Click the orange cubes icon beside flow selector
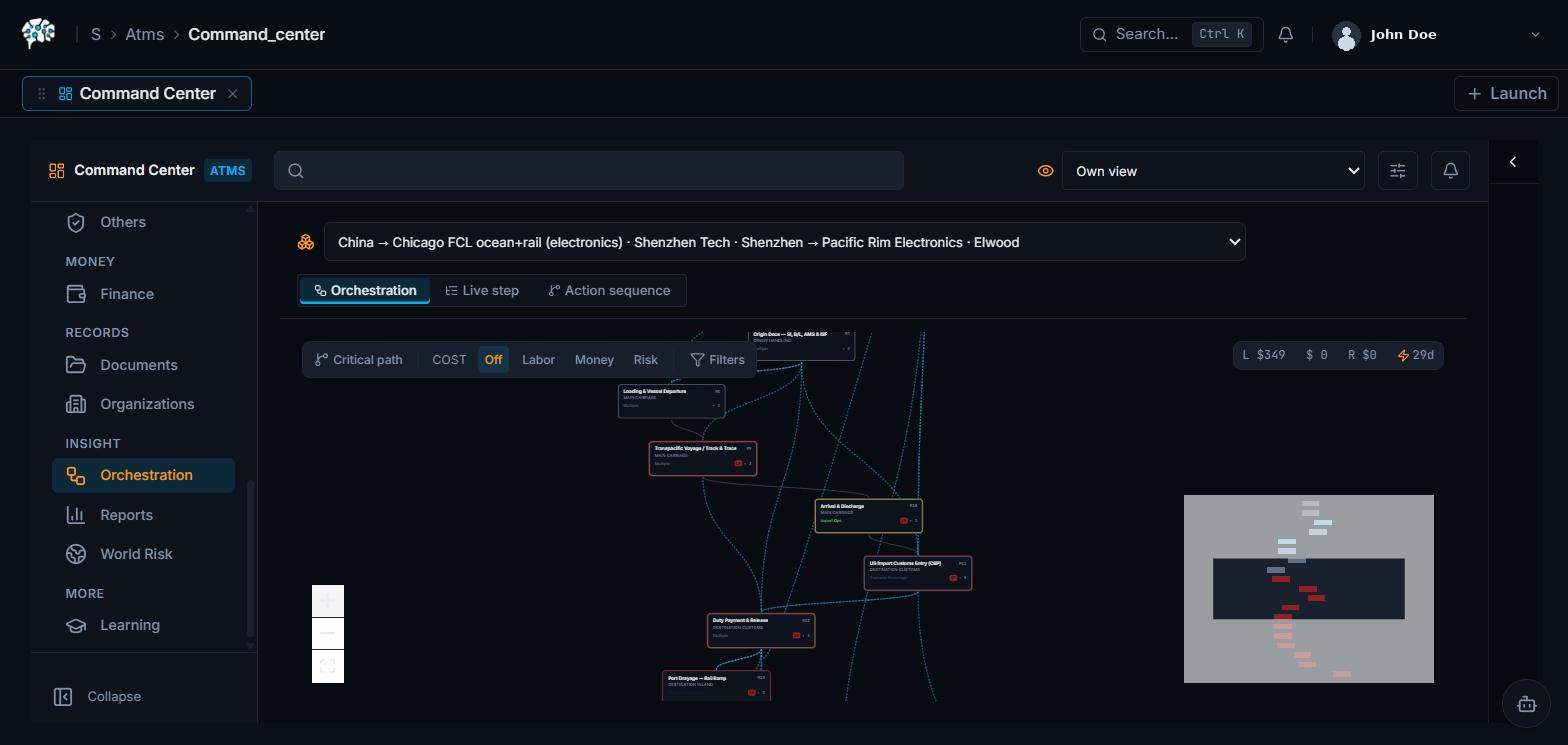 pos(306,242)
